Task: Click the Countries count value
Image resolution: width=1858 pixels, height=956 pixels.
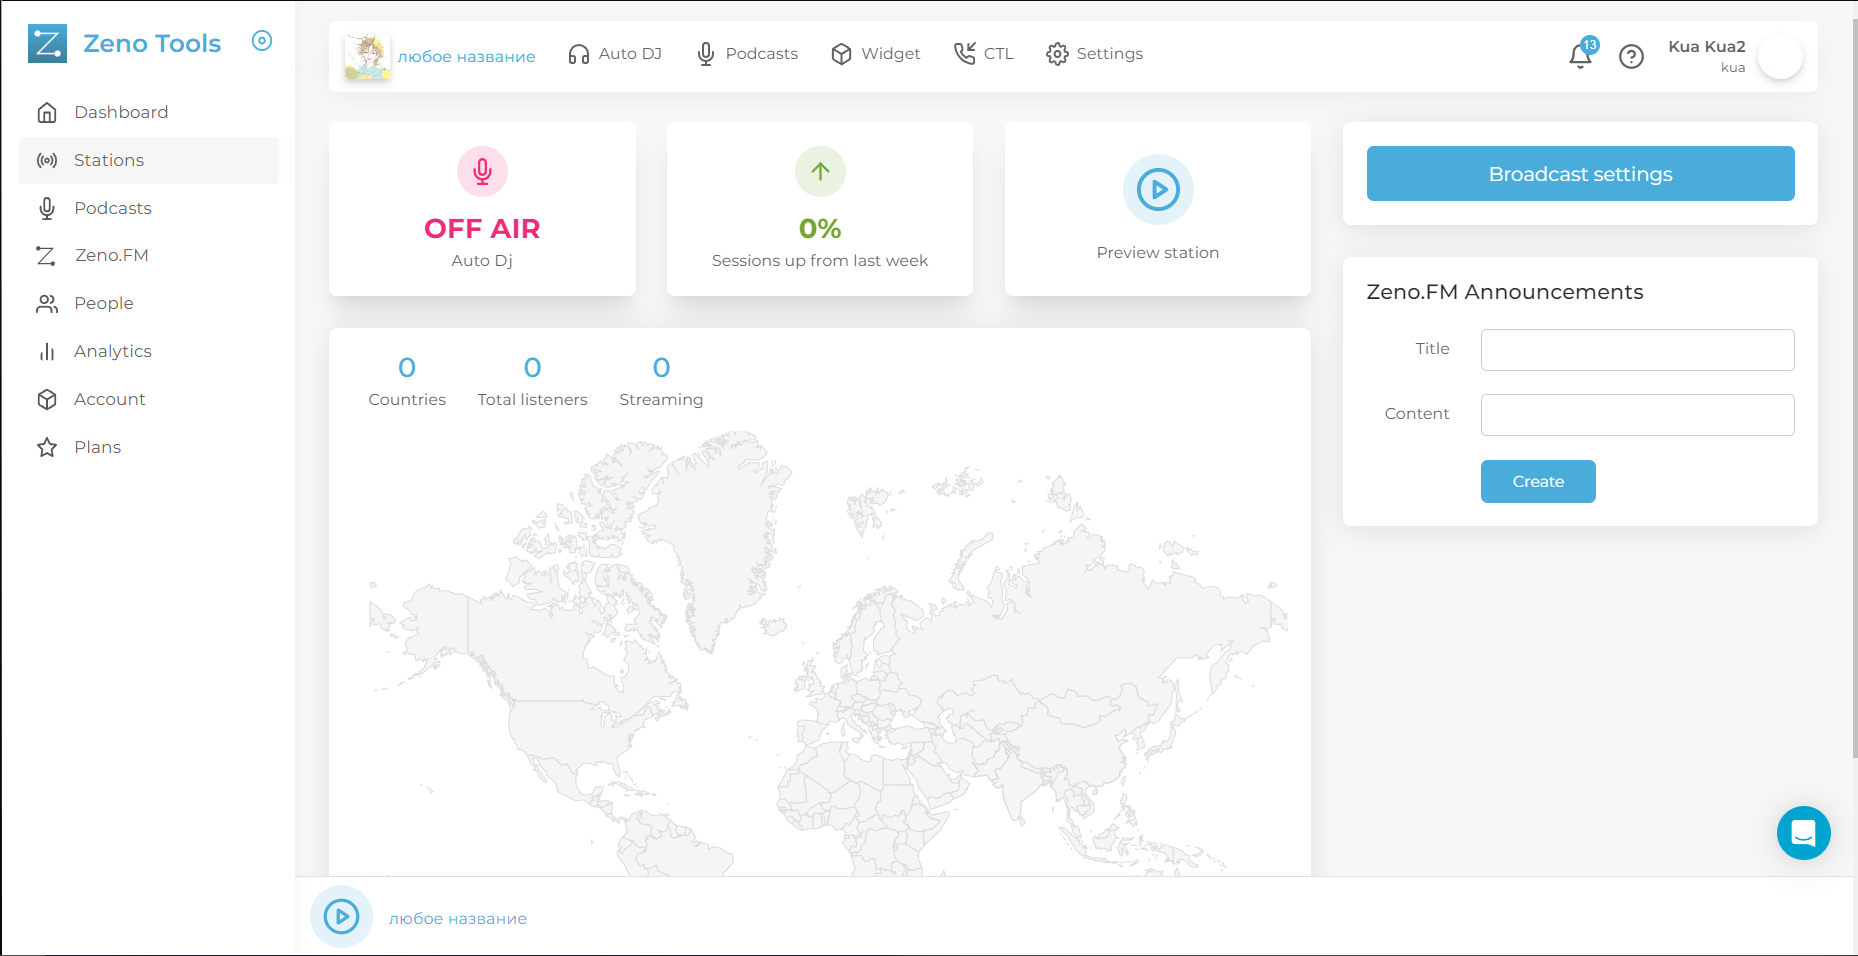Action: 407,368
